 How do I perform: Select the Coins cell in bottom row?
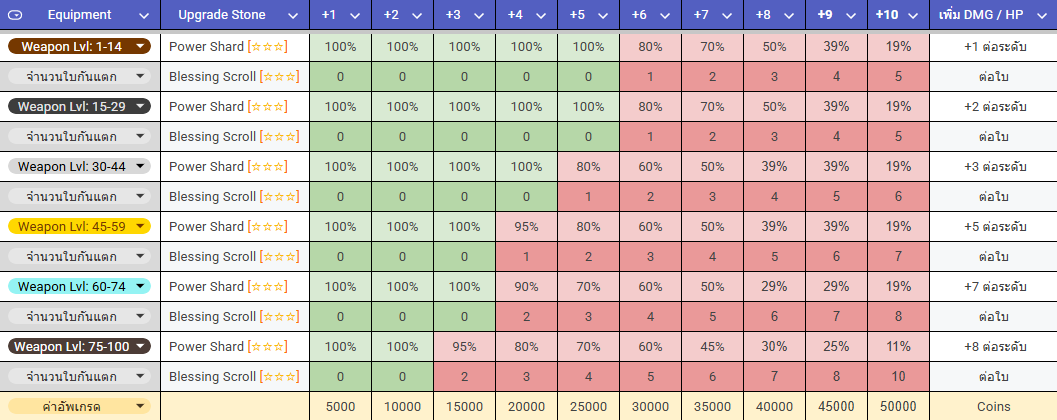tap(993, 407)
